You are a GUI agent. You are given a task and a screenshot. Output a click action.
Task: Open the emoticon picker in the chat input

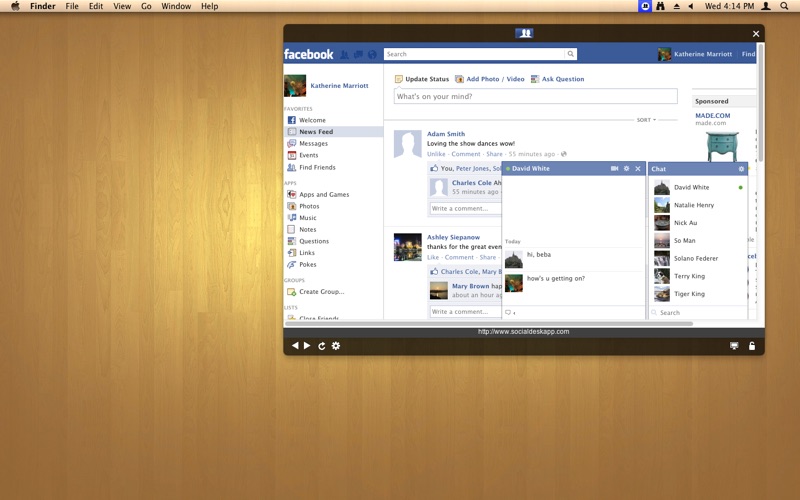[x=509, y=313]
